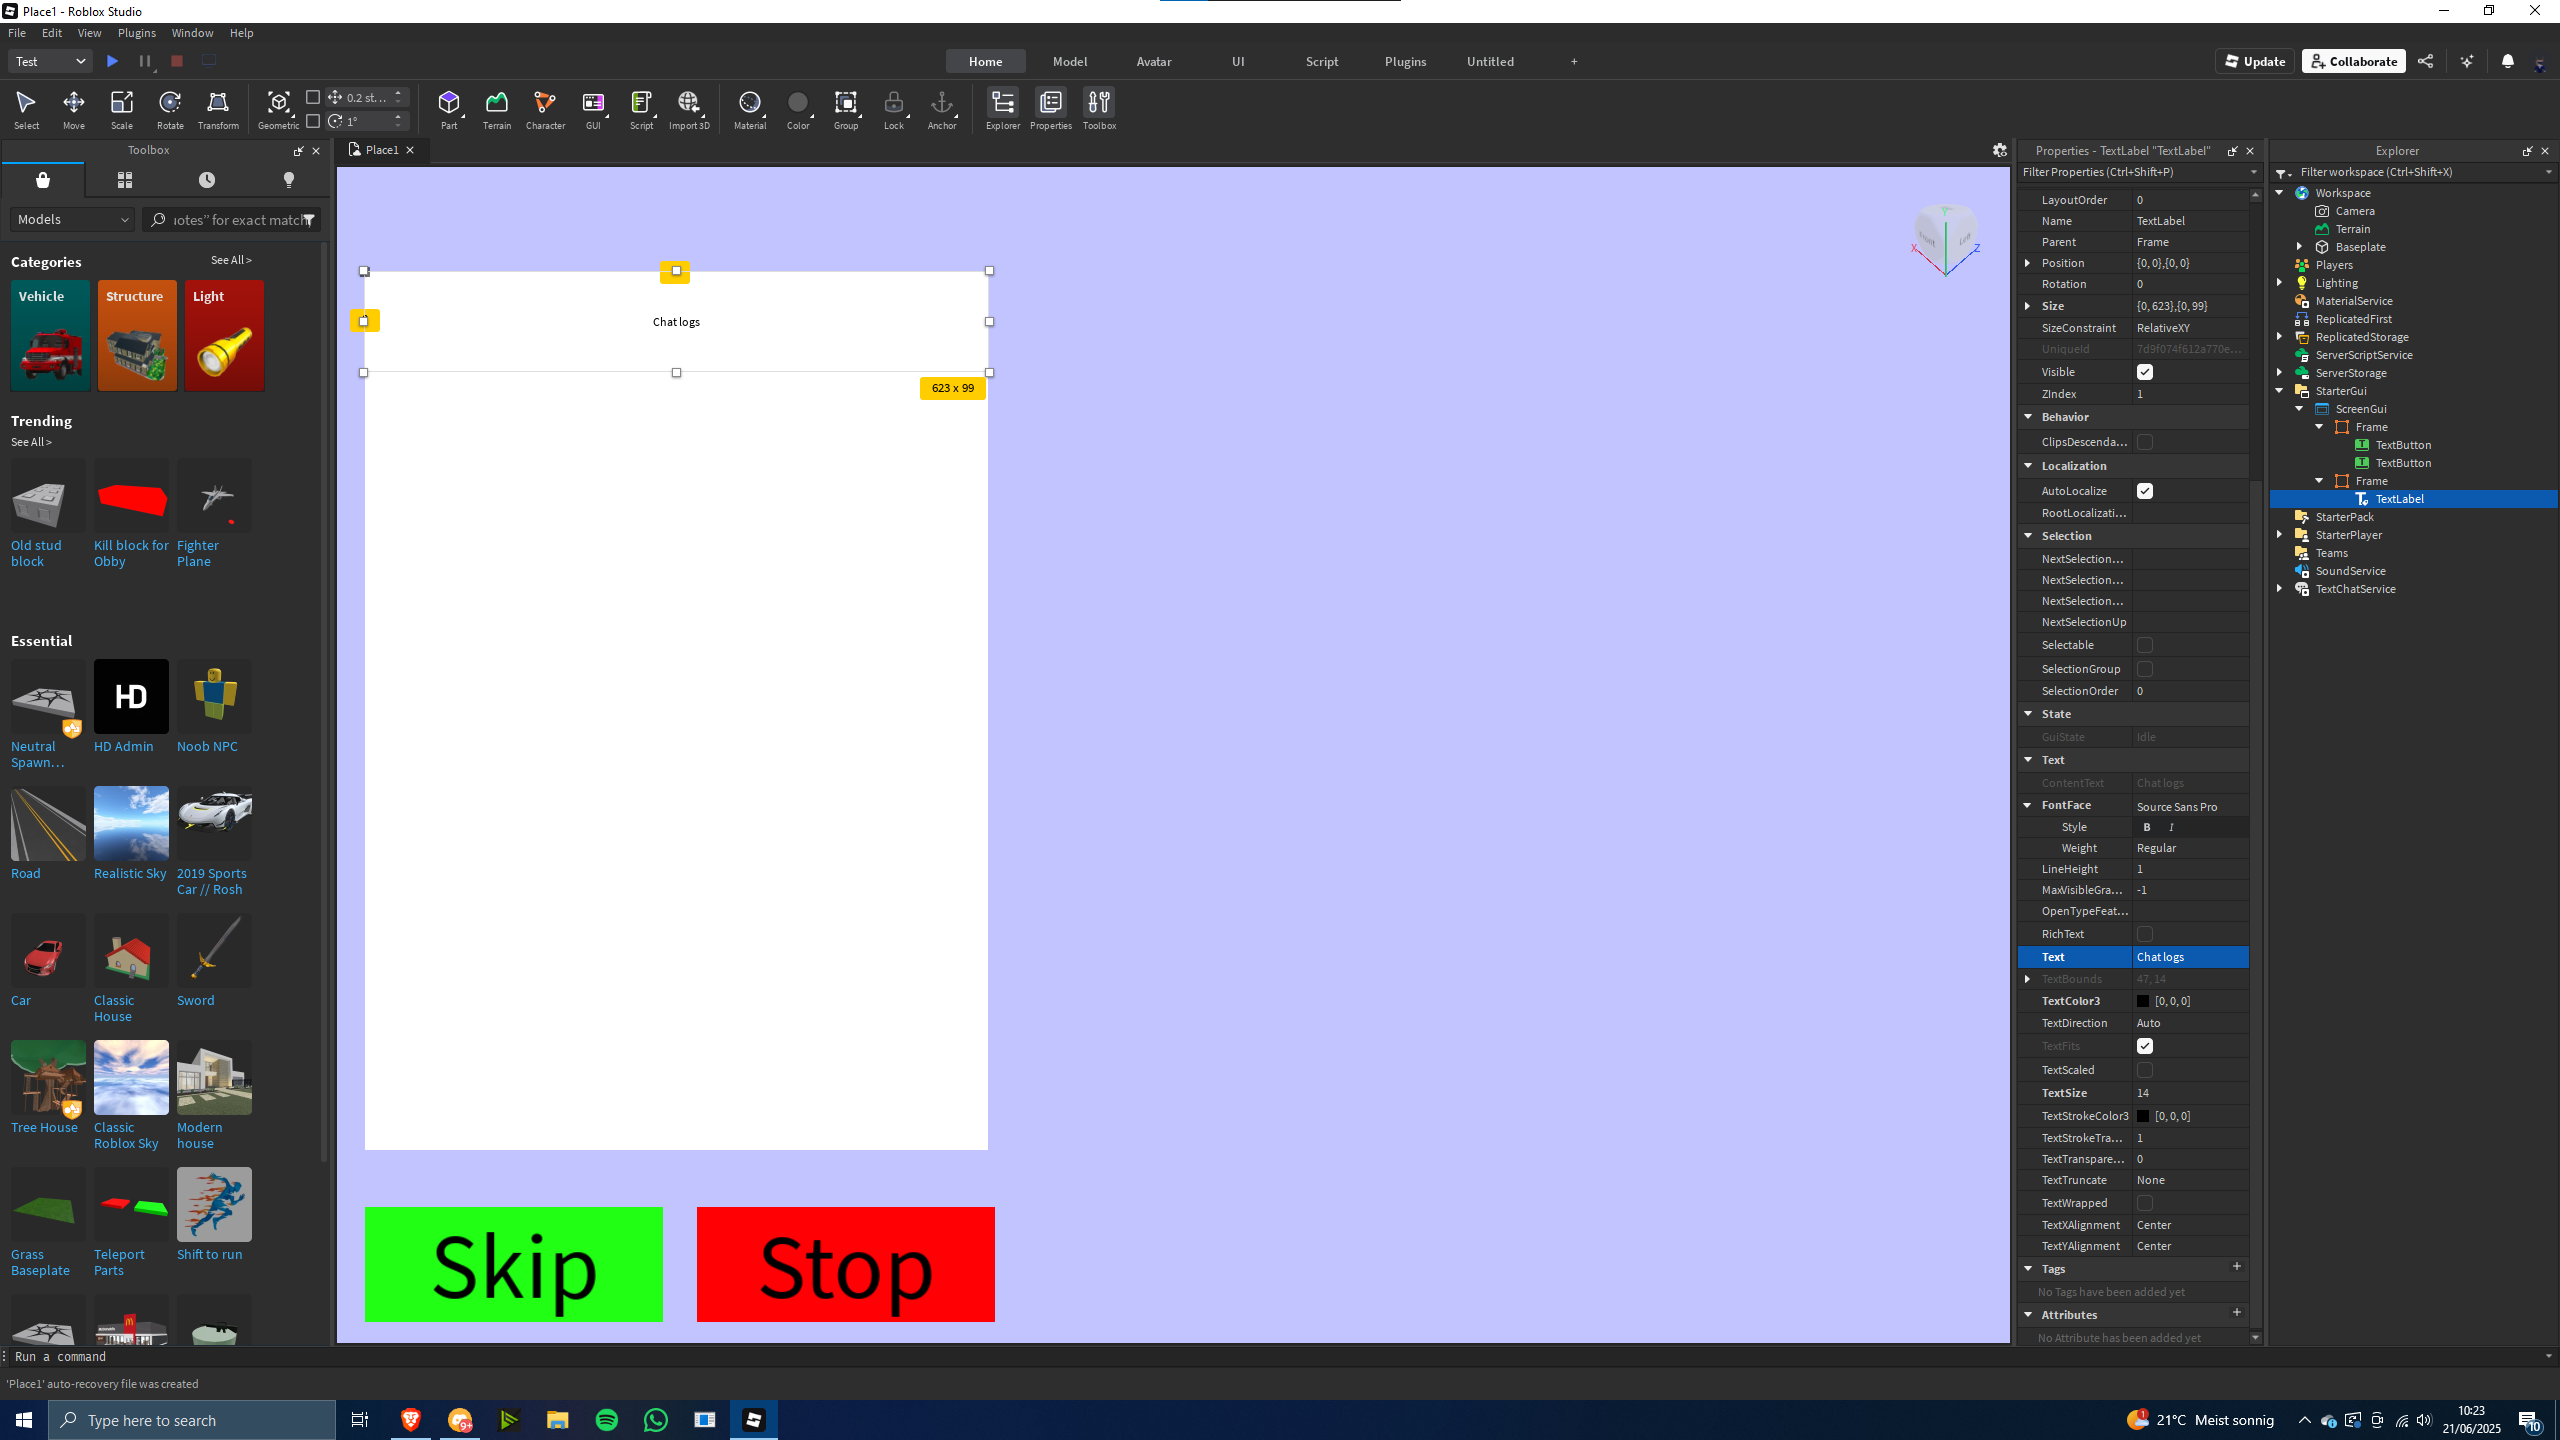Open the GUI tool

point(593,109)
